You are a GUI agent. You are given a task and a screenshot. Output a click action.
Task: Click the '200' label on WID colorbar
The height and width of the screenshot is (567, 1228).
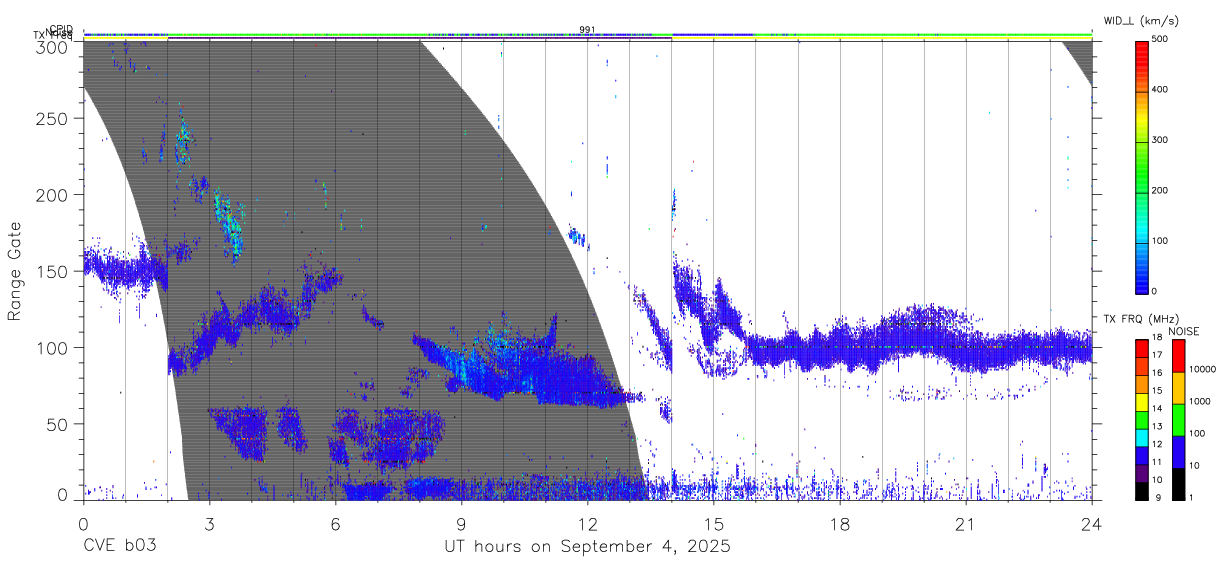1160,190
